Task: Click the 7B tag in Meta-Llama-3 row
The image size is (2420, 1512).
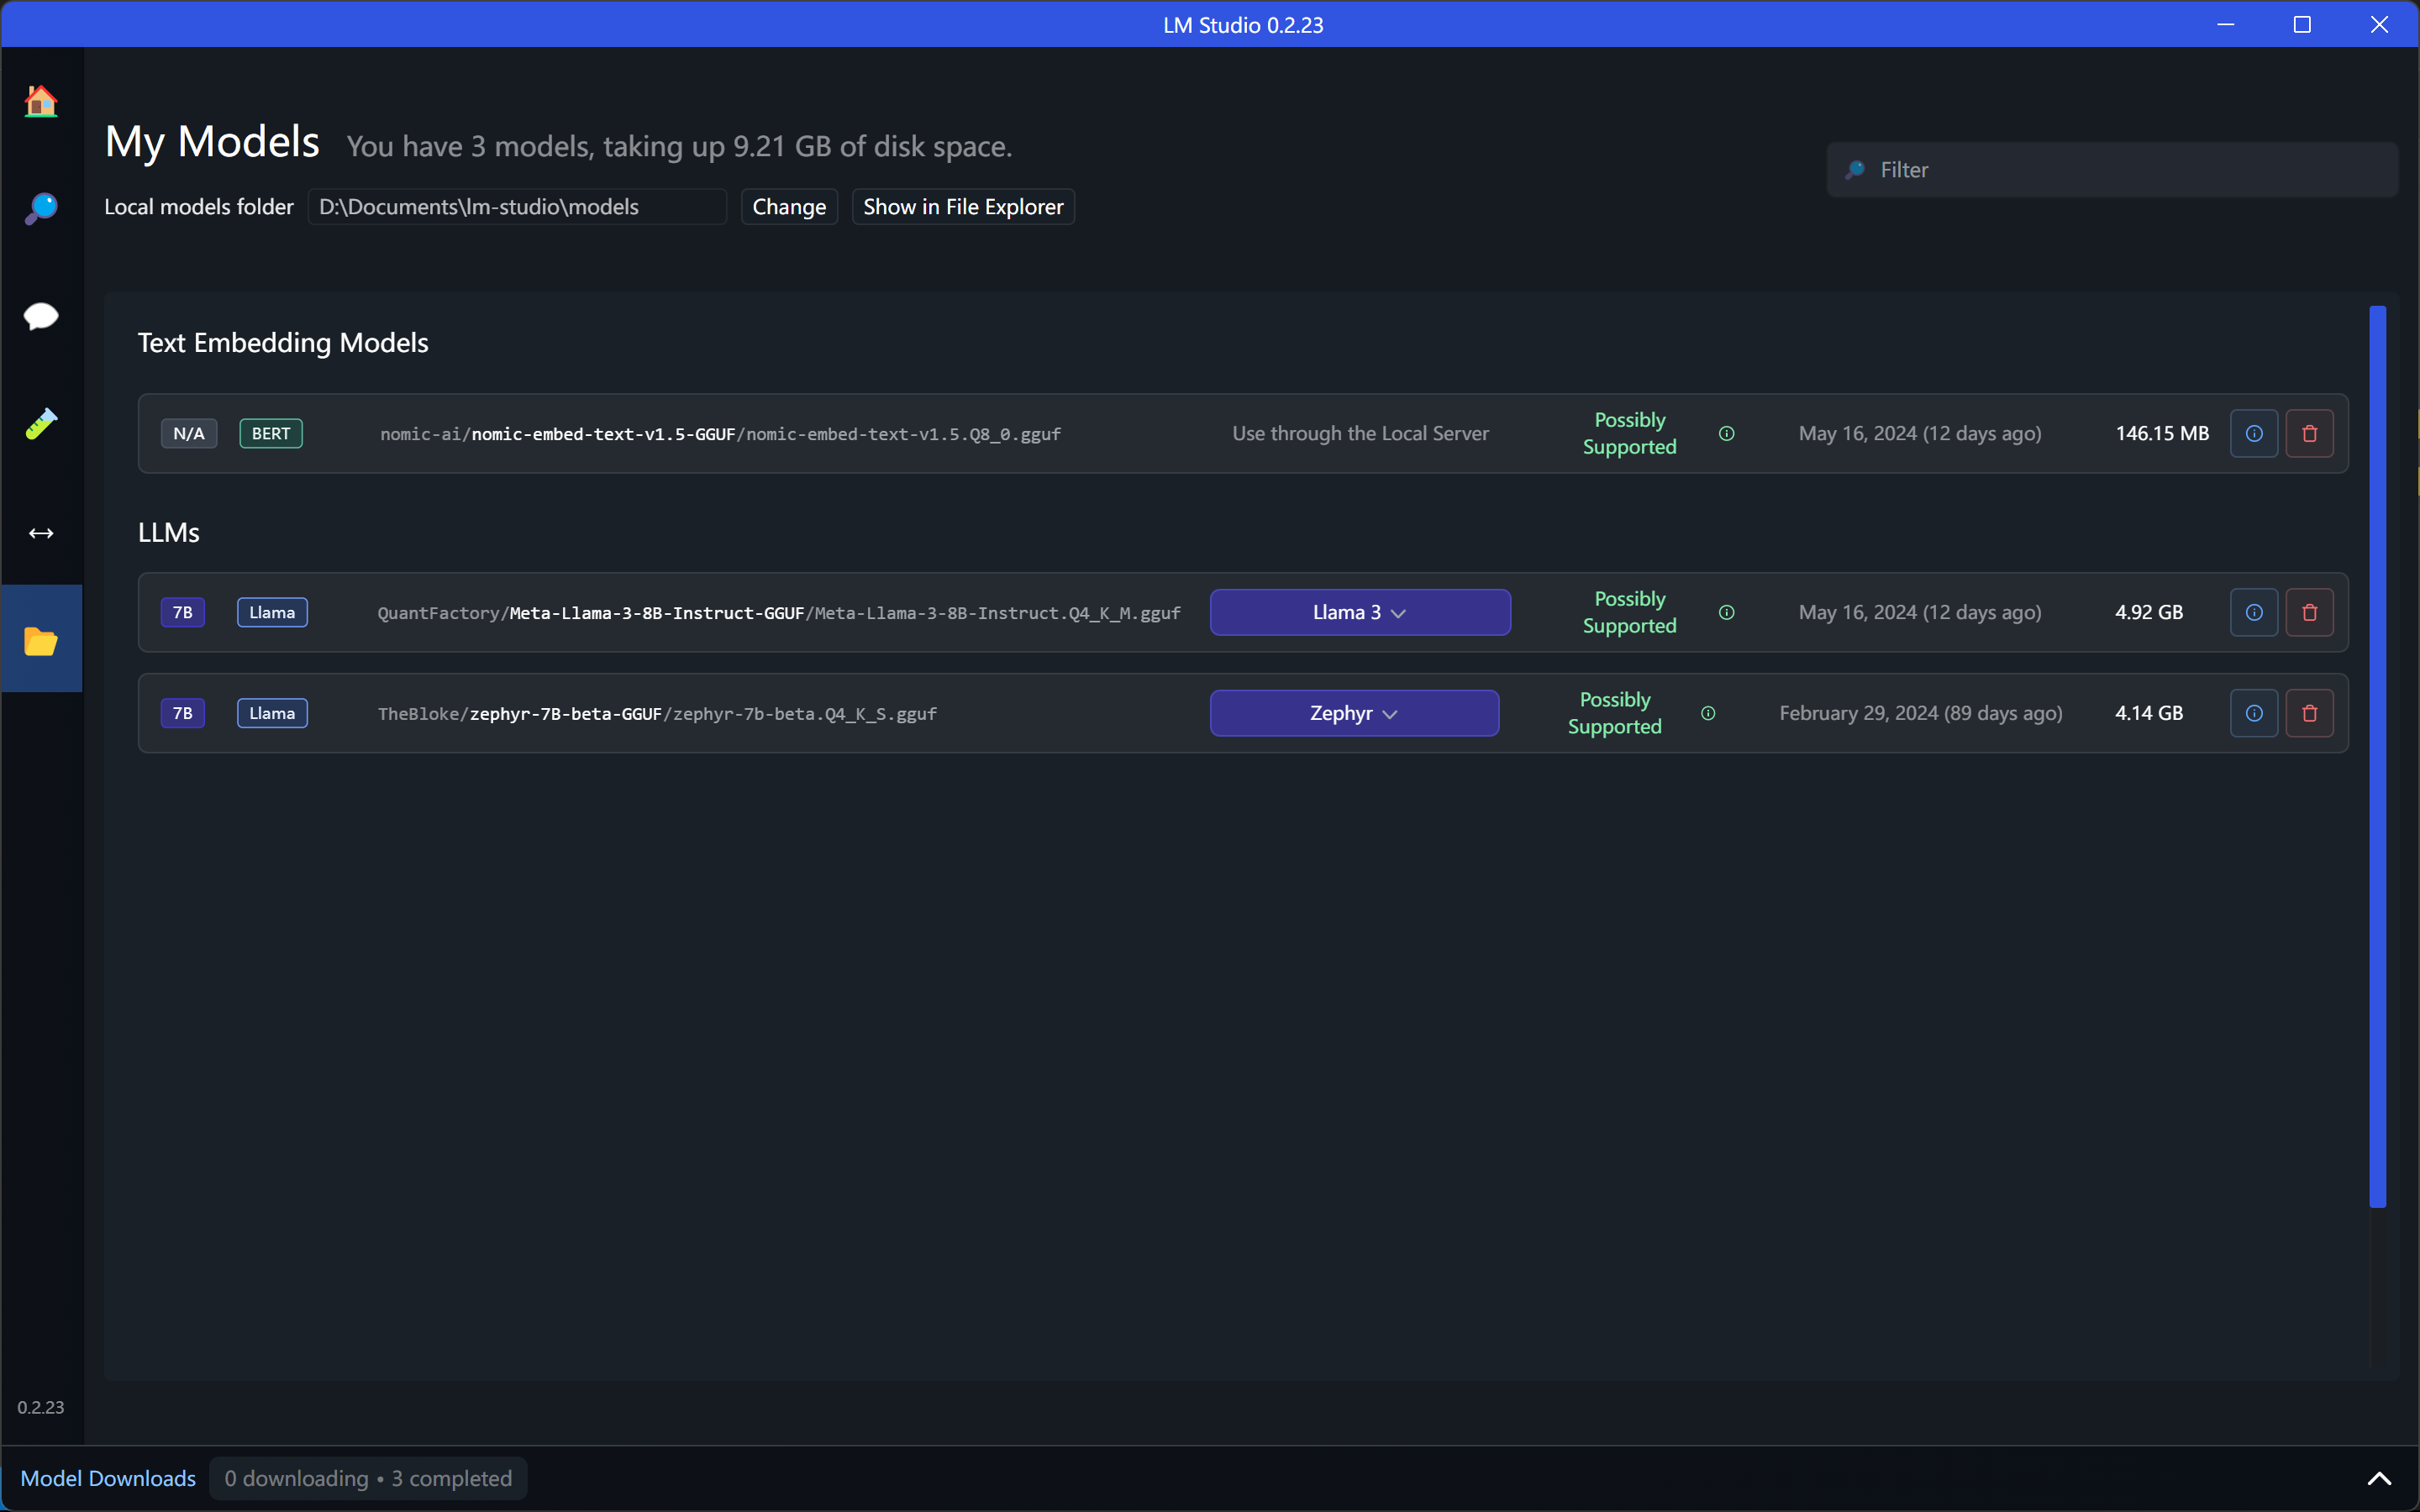Action: coord(183,612)
